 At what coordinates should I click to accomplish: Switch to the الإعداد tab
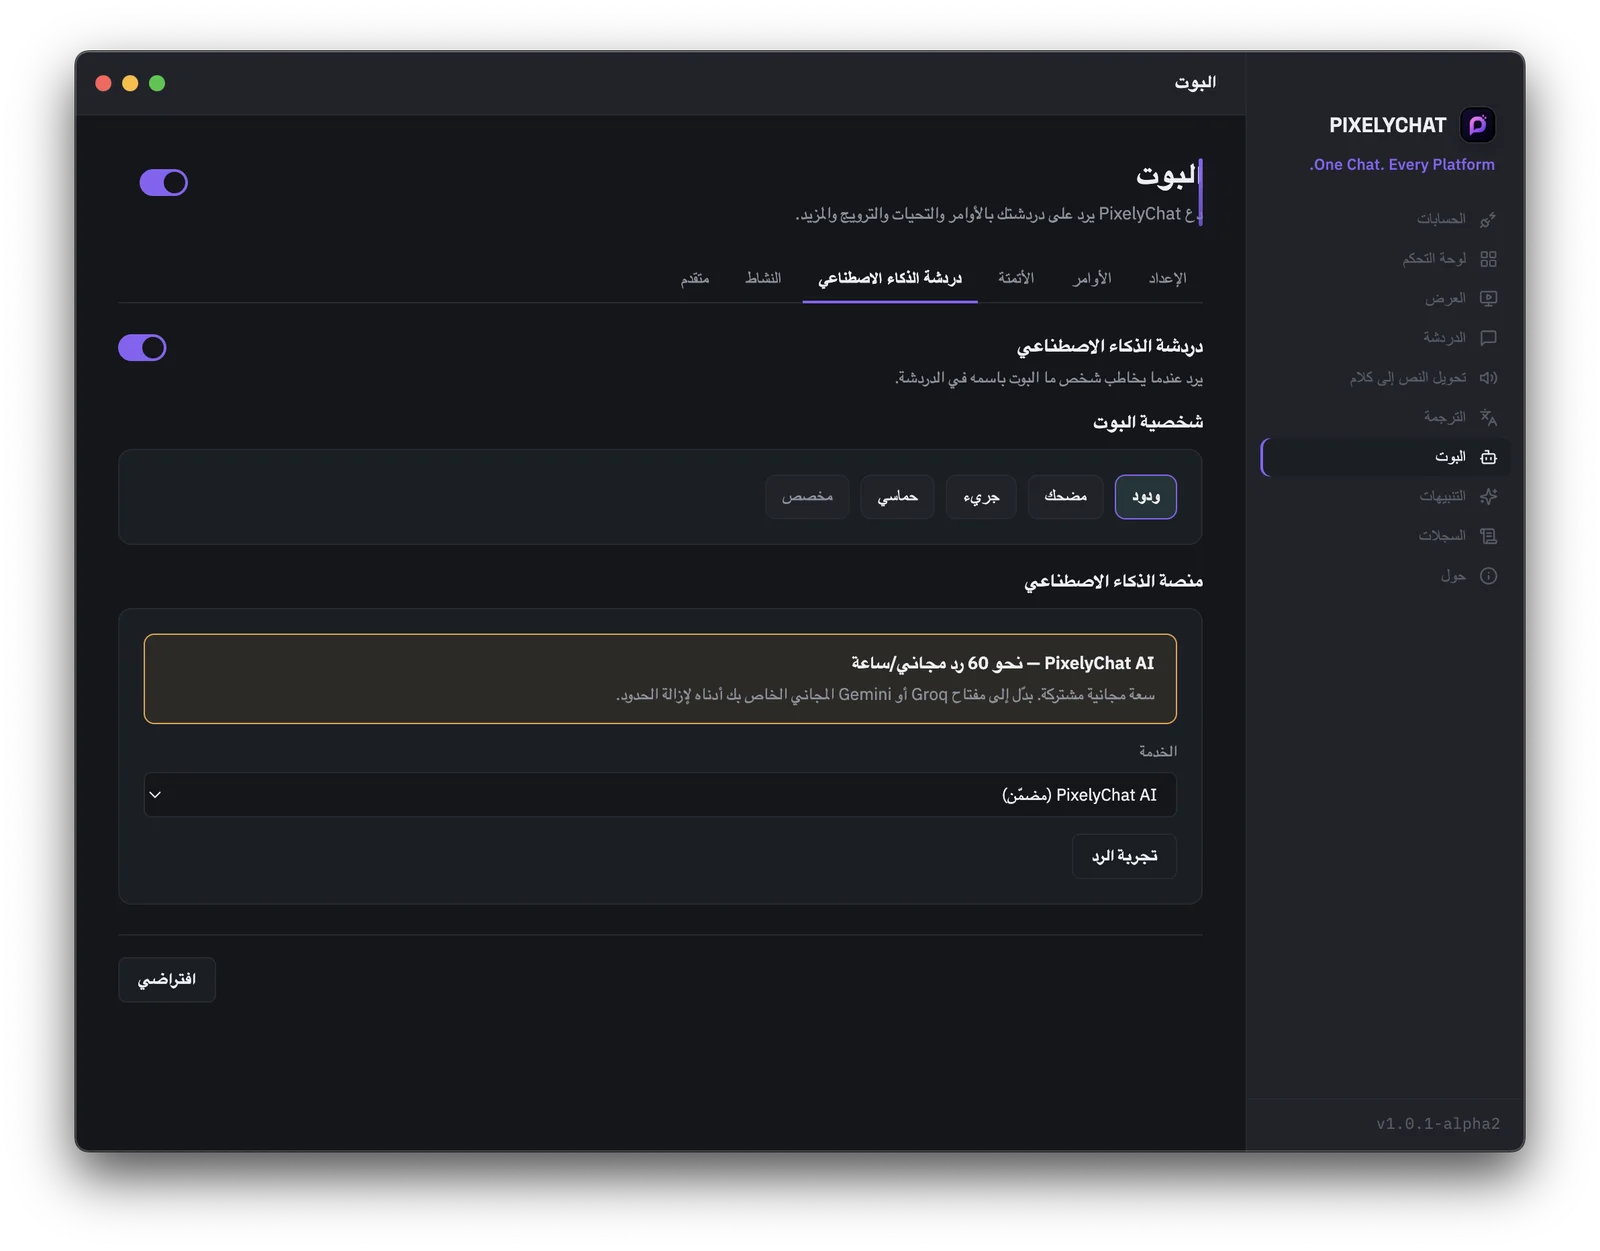click(1167, 278)
